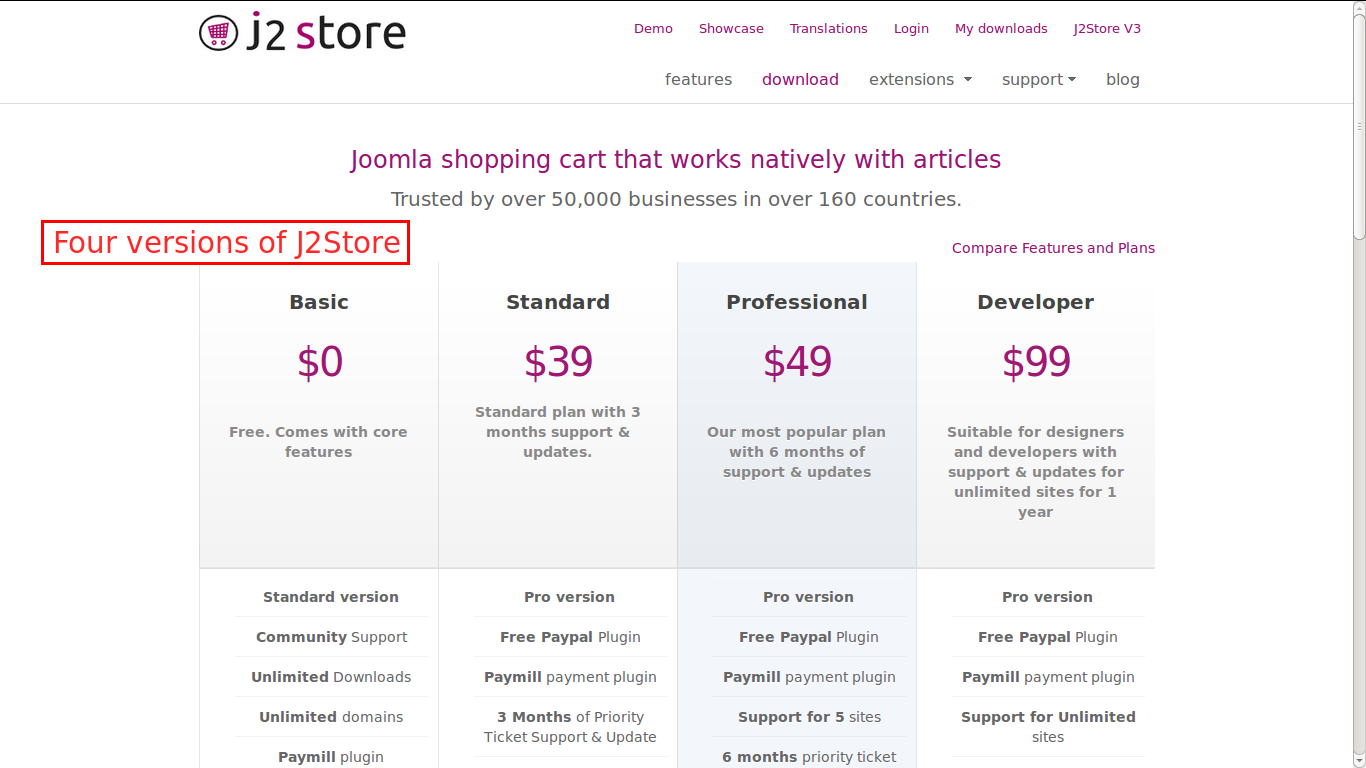Click the $0 price
Viewport: 1366px width, 768px height.
320,362
